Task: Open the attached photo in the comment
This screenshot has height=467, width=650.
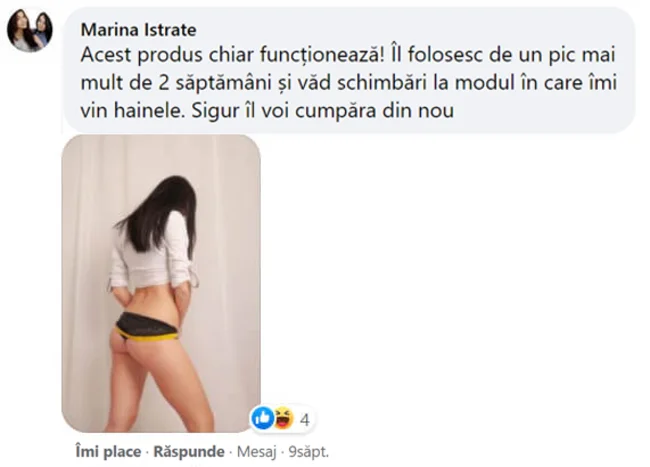Action: (161, 283)
